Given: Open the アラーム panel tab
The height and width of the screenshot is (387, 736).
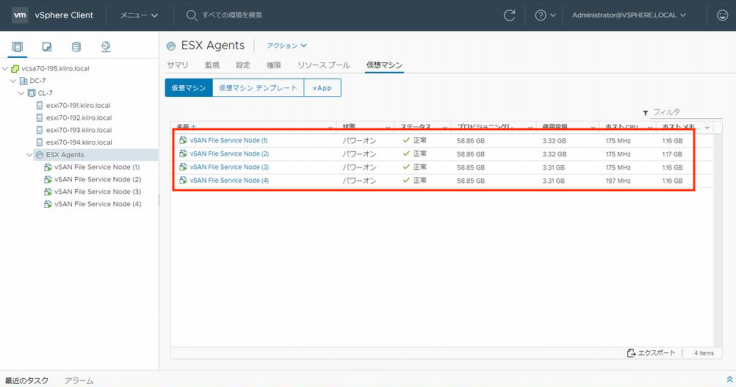Looking at the screenshot, I should pos(79,380).
